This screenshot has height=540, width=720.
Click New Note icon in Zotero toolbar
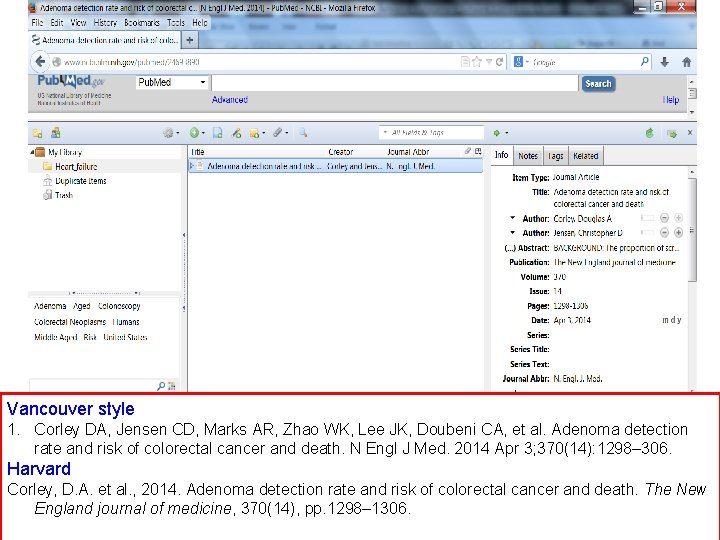point(254,133)
